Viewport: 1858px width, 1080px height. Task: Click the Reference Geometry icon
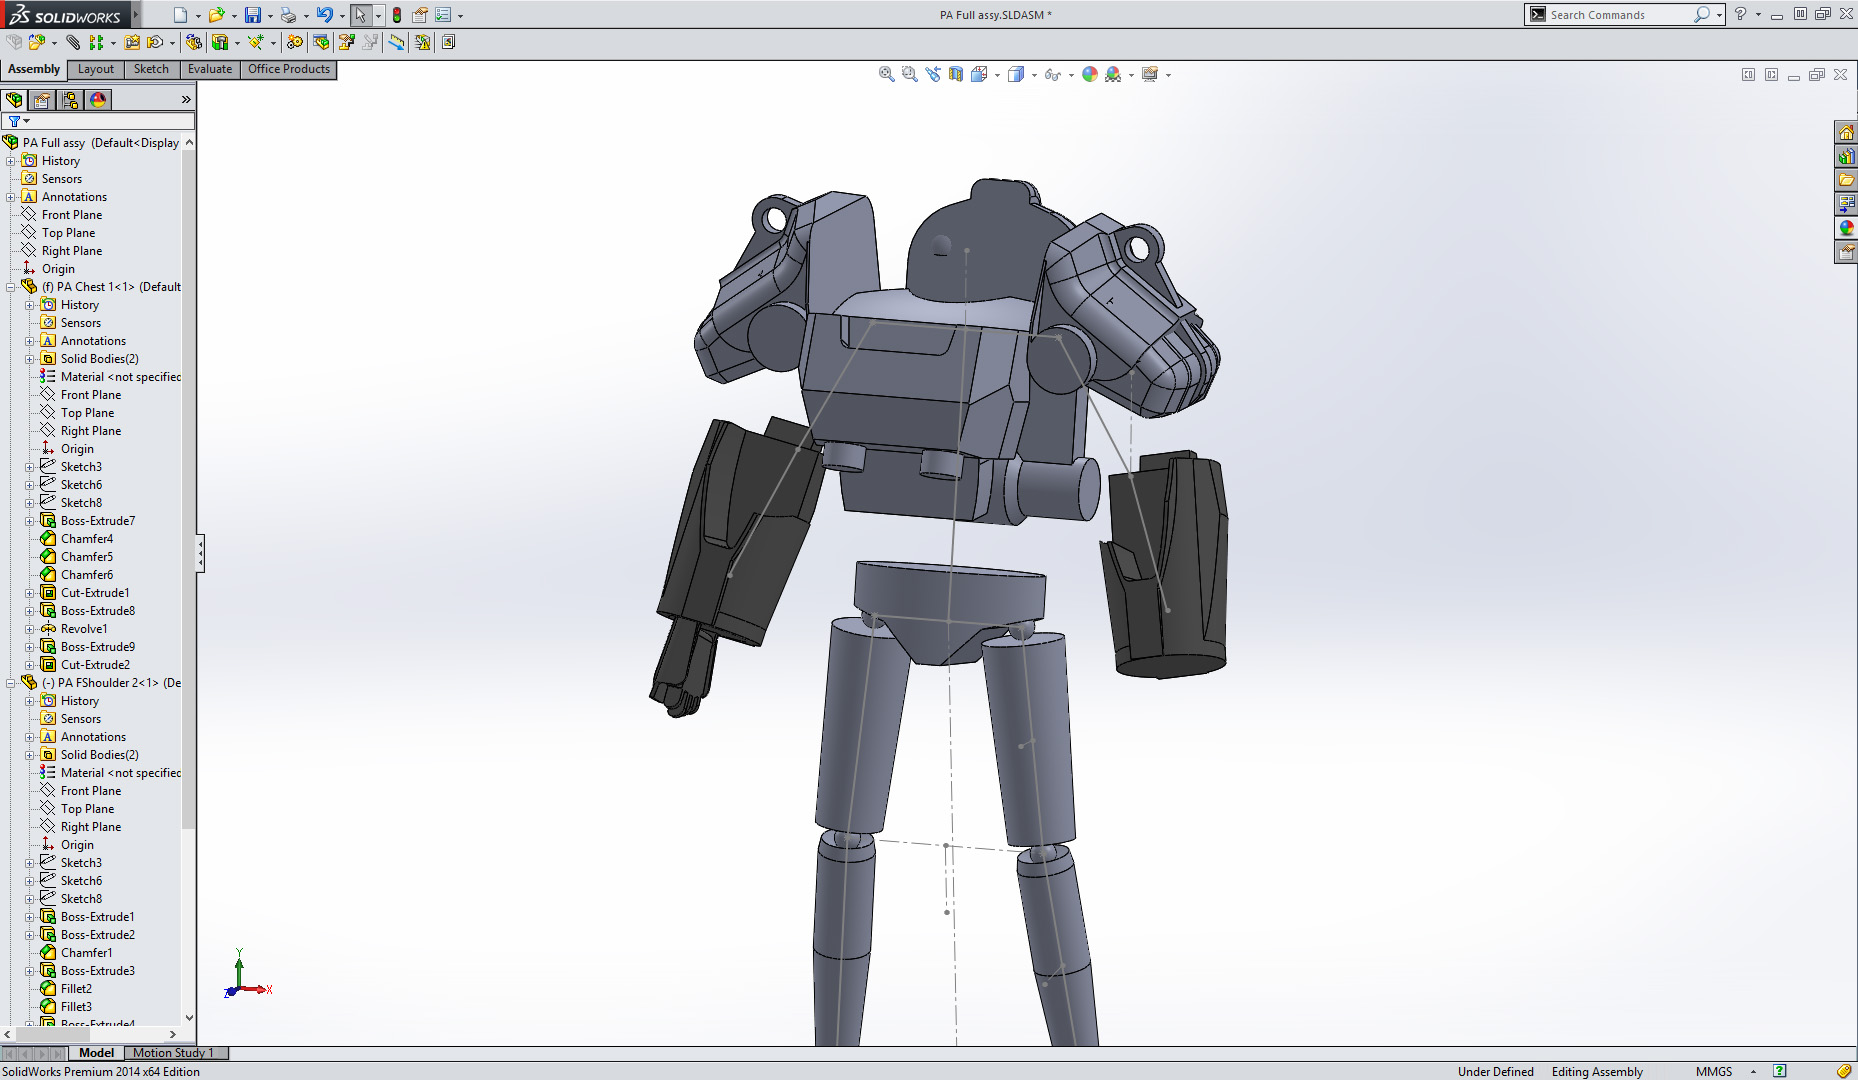click(257, 42)
